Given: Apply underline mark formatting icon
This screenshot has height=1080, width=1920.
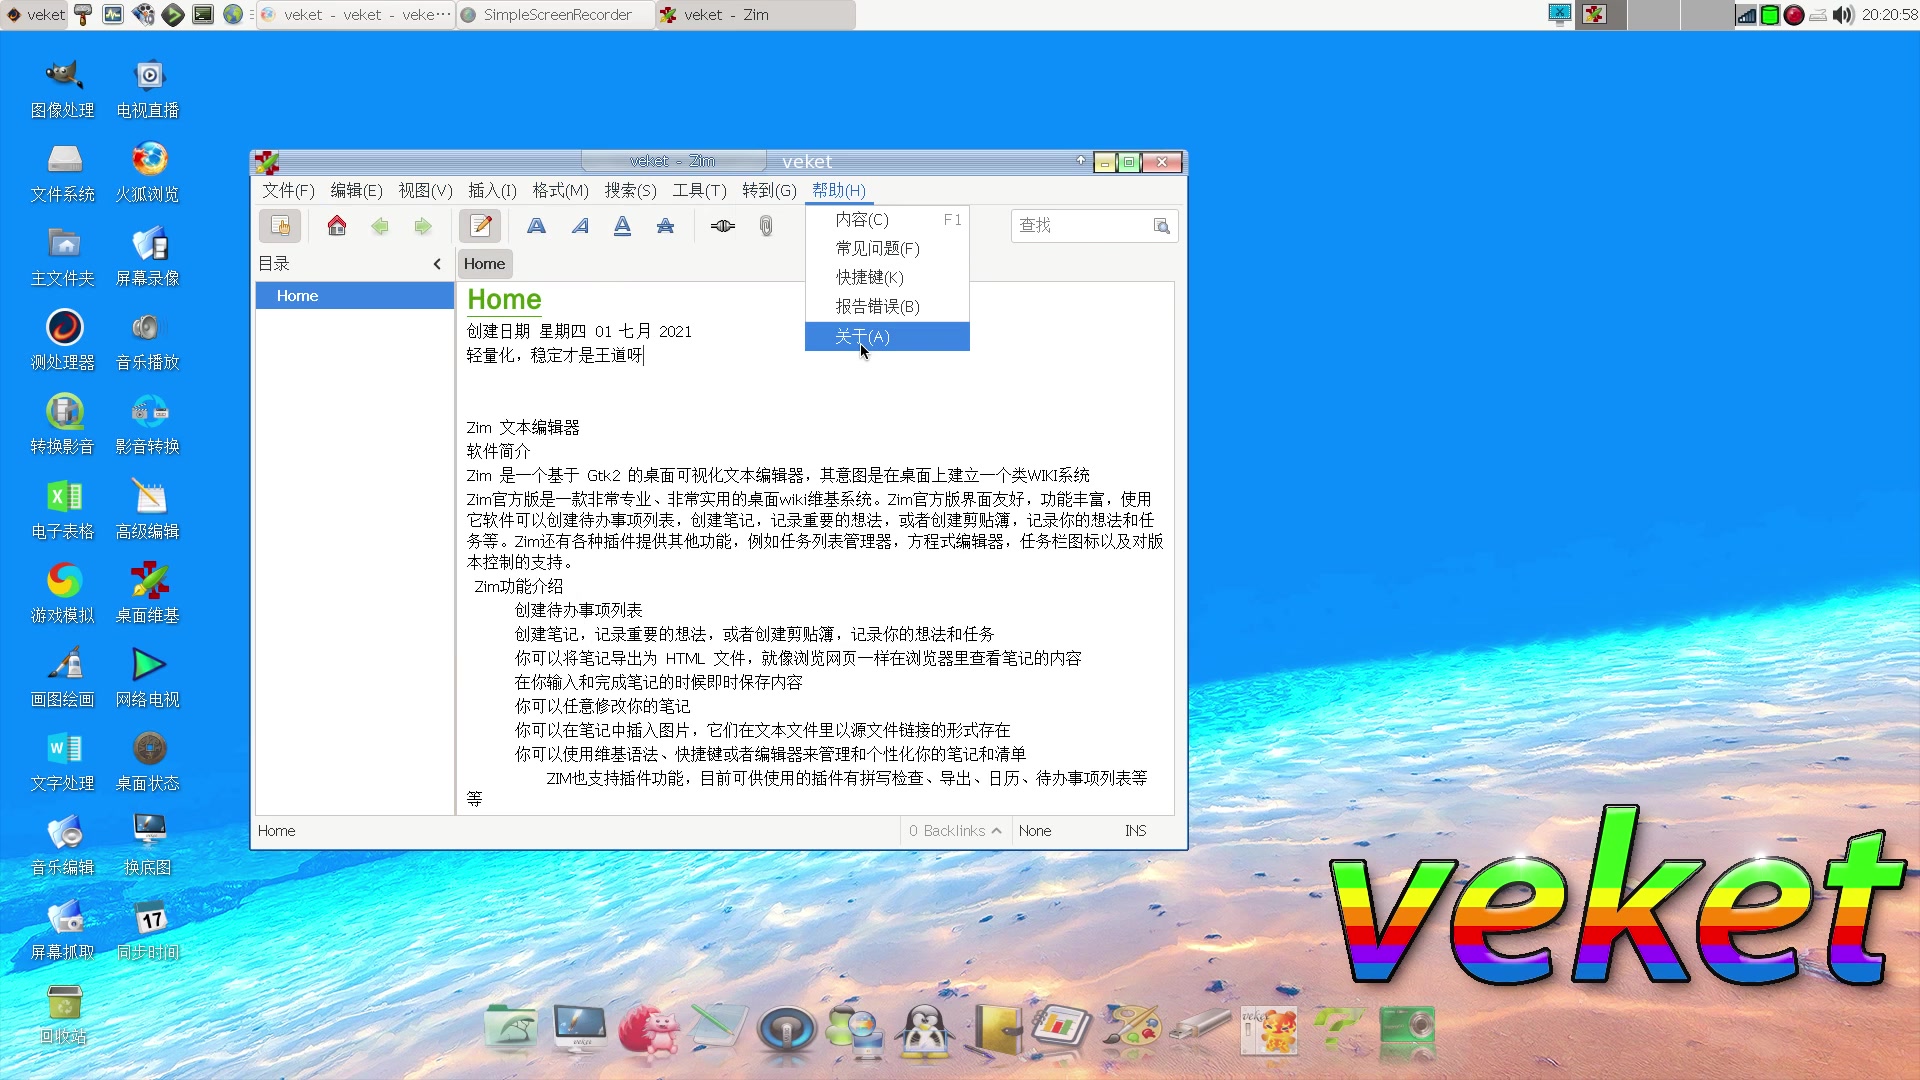Looking at the screenshot, I should pos(622,226).
